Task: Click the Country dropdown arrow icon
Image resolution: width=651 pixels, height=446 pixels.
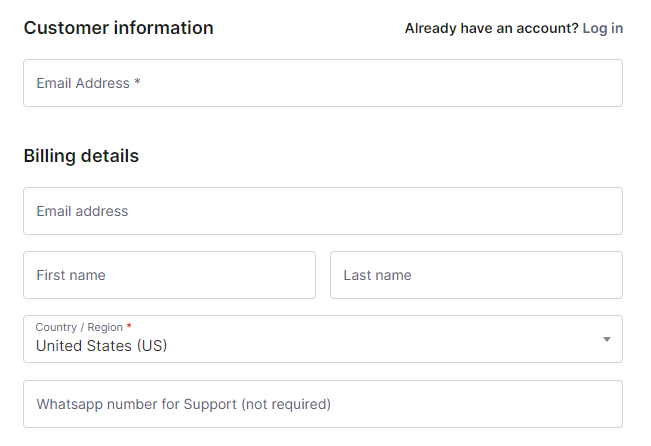Action: 606,340
